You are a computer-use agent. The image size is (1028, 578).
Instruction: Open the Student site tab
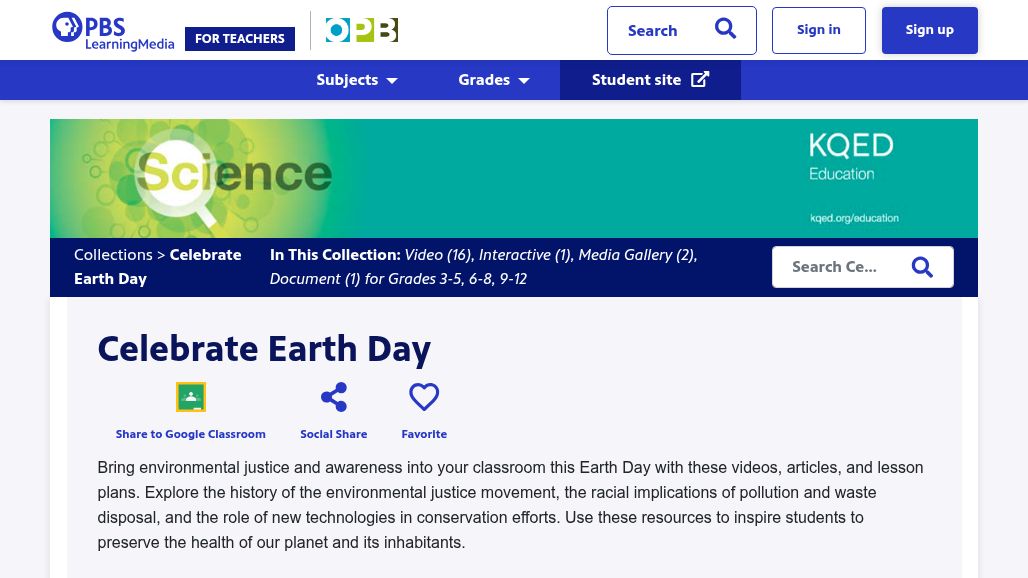click(636, 80)
